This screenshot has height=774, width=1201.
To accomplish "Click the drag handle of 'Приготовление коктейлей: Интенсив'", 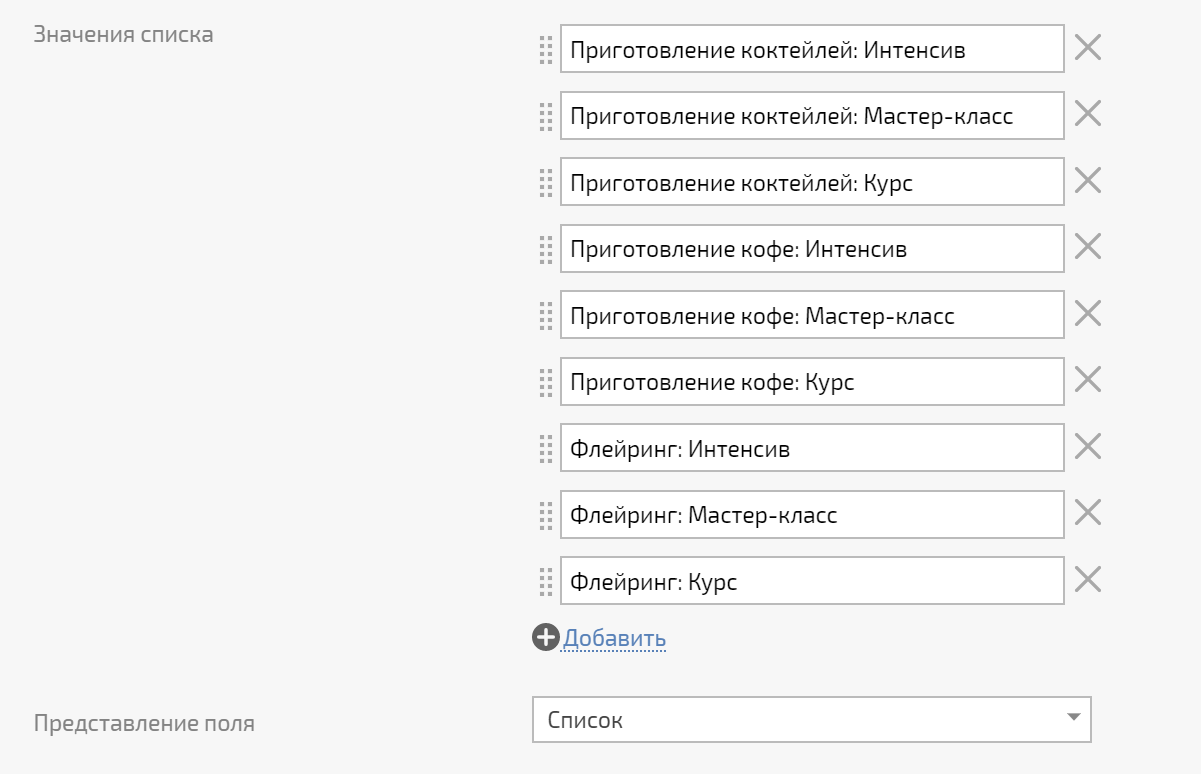I will (x=546, y=49).
